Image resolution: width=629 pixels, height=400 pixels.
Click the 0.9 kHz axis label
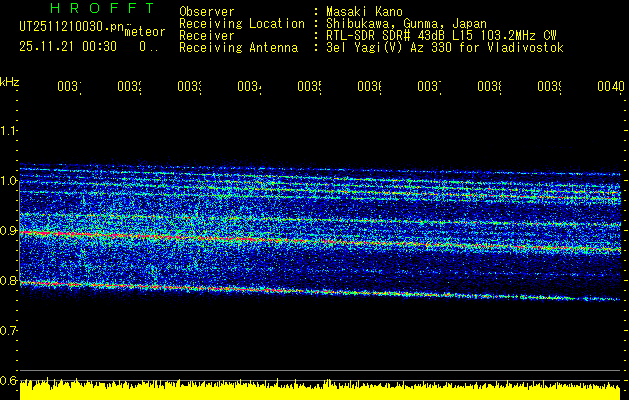[x=8, y=231]
